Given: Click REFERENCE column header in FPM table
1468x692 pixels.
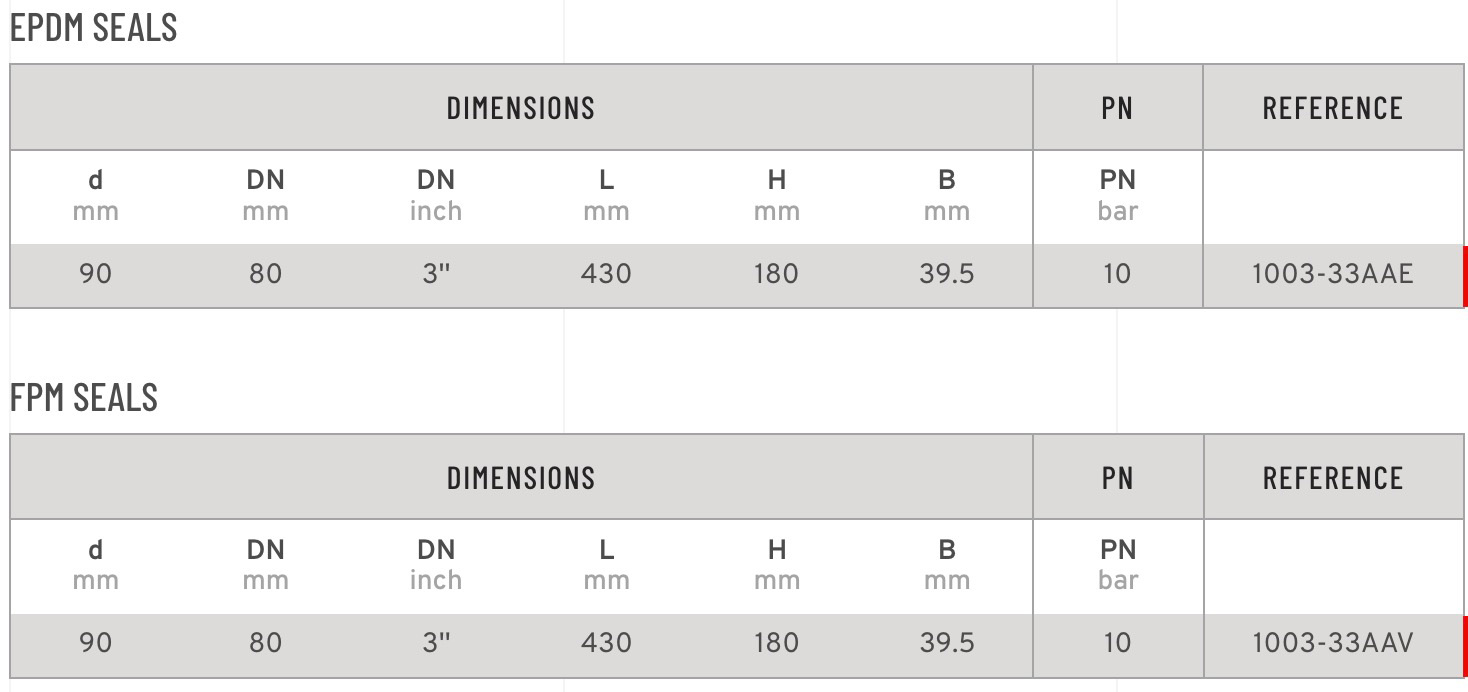Looking at the screenshot, I should [x=1332, y=478].
